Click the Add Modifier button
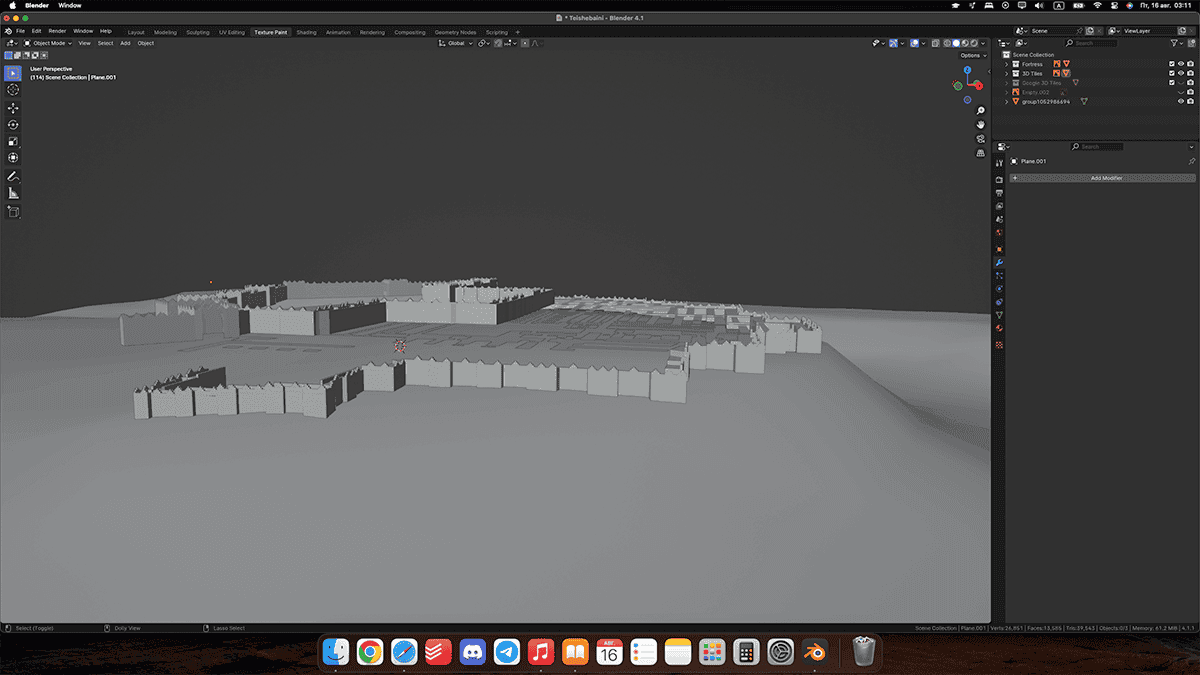This screenshot has width=1200, height=675. tap(1106, 178)
